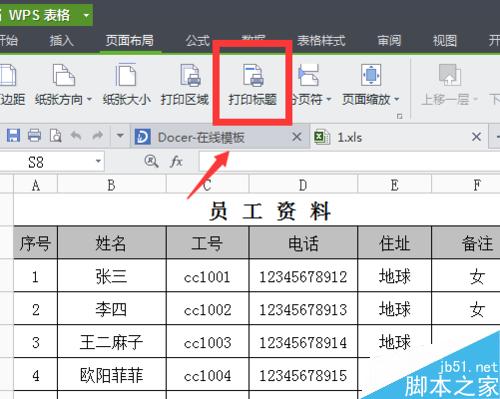The image size is (500, 399).
Task: Select the cell containing cc1003
Action: 207,342
